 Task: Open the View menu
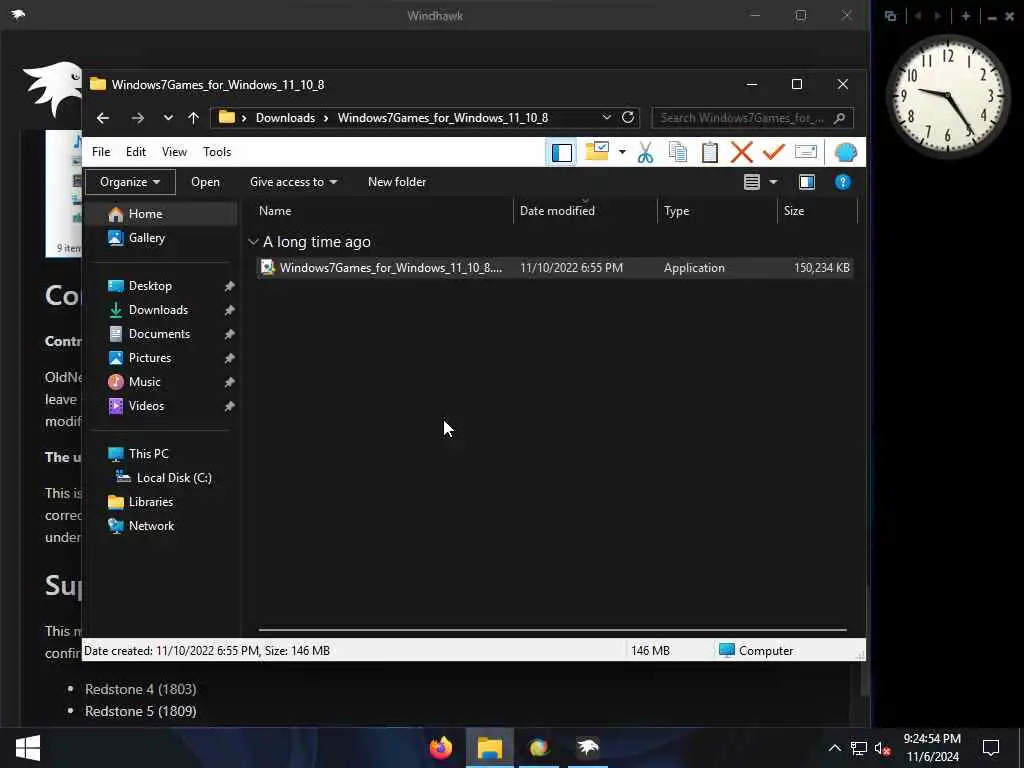[x=174, y=152]
